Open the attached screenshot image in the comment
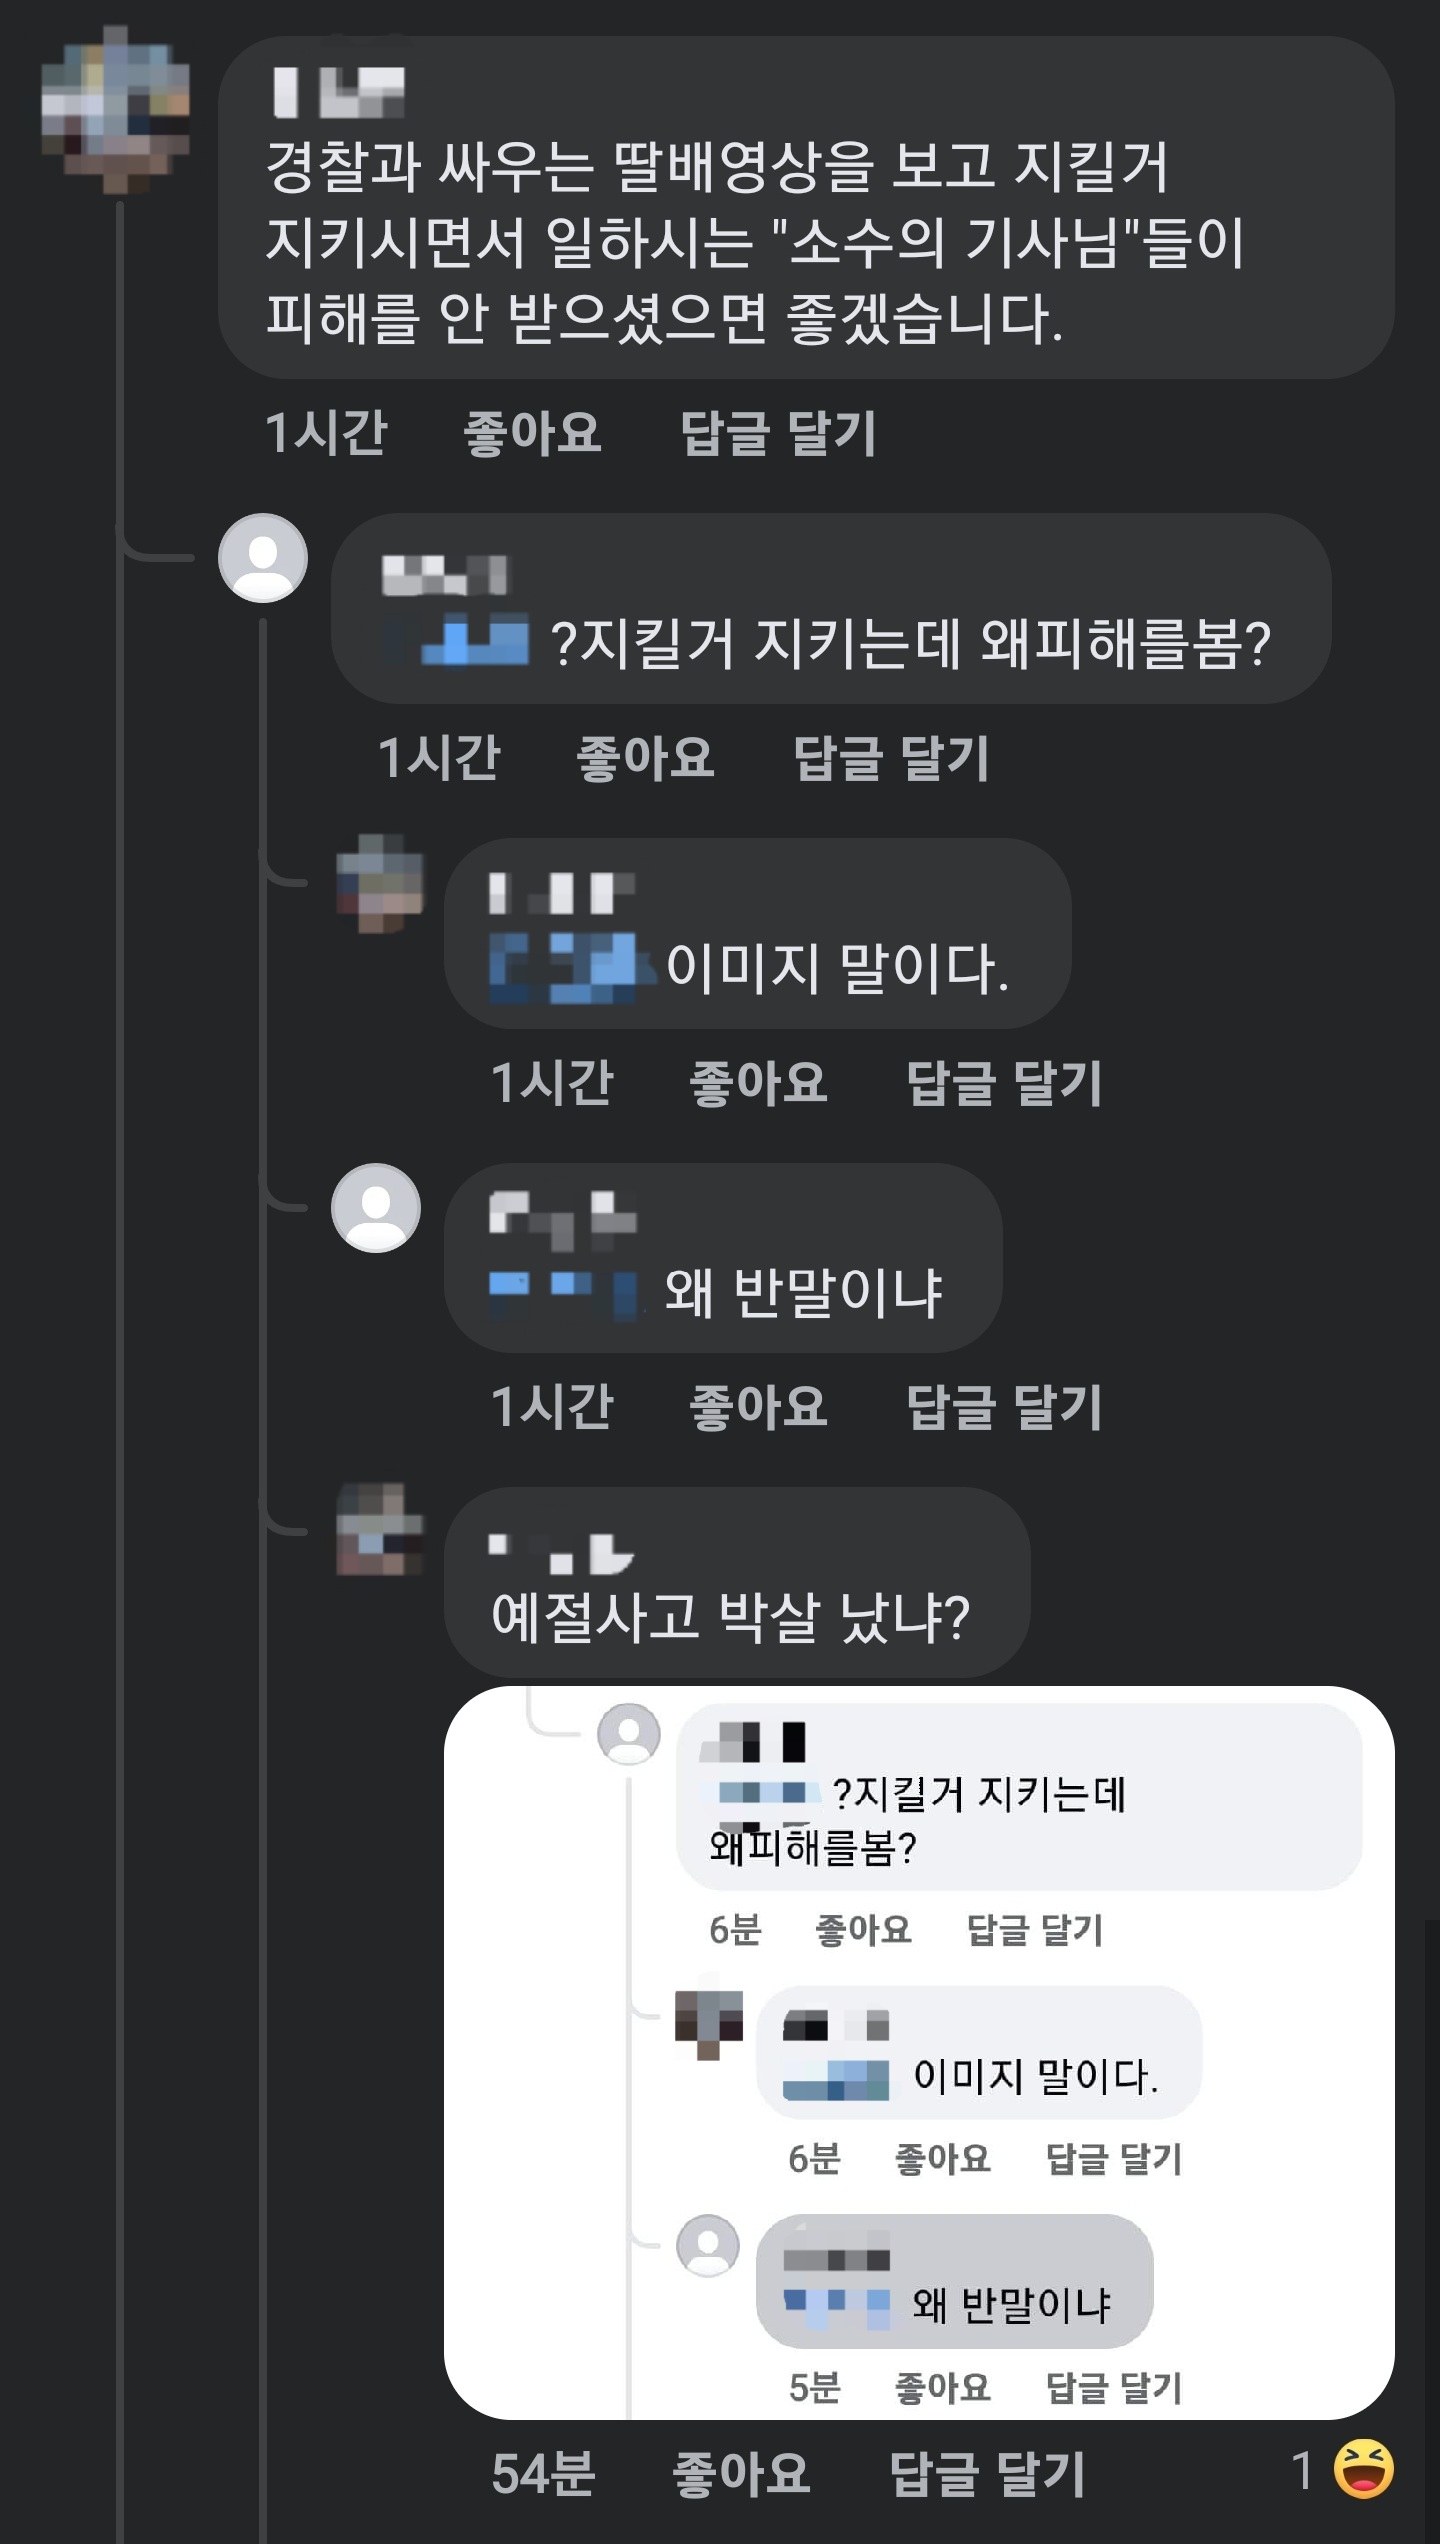This screenshot has width=1440, height=2544. click(x=918, y=2052)
